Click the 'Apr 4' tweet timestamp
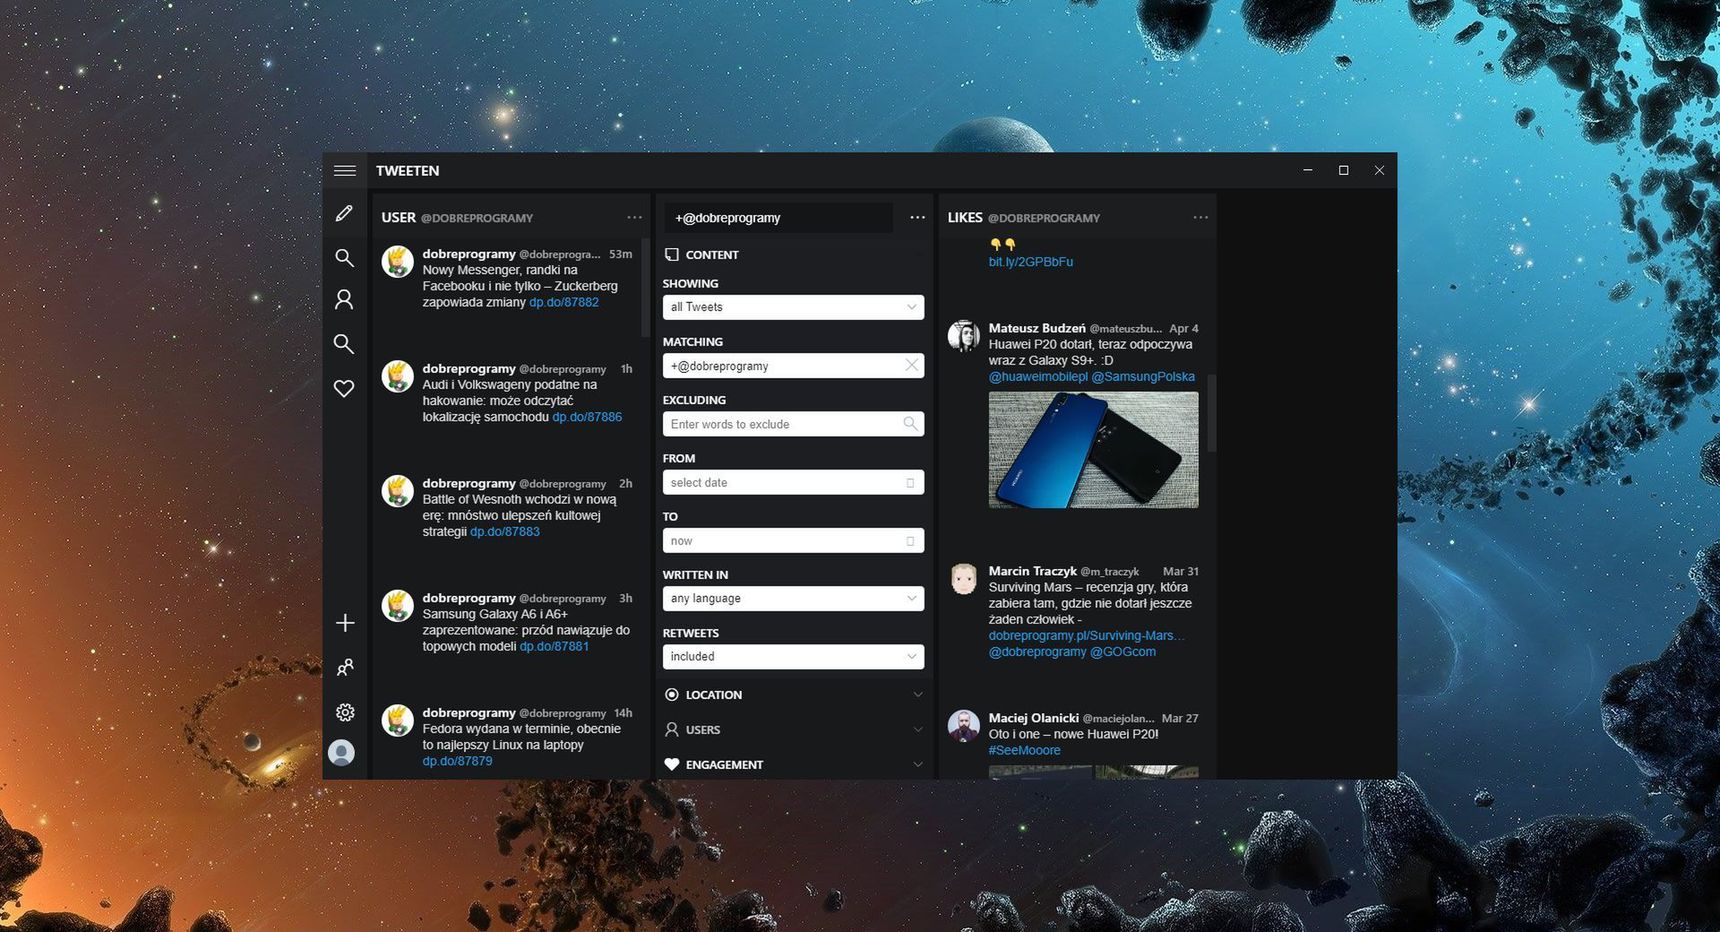Screen dimensions: 1720x932 1184,329
